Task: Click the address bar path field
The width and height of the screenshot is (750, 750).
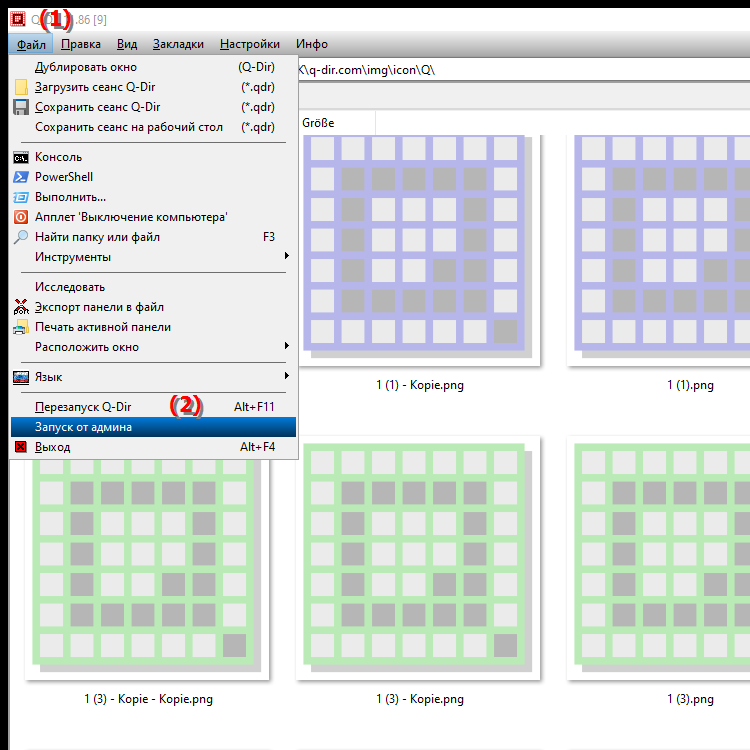Action: pos(520,70)
